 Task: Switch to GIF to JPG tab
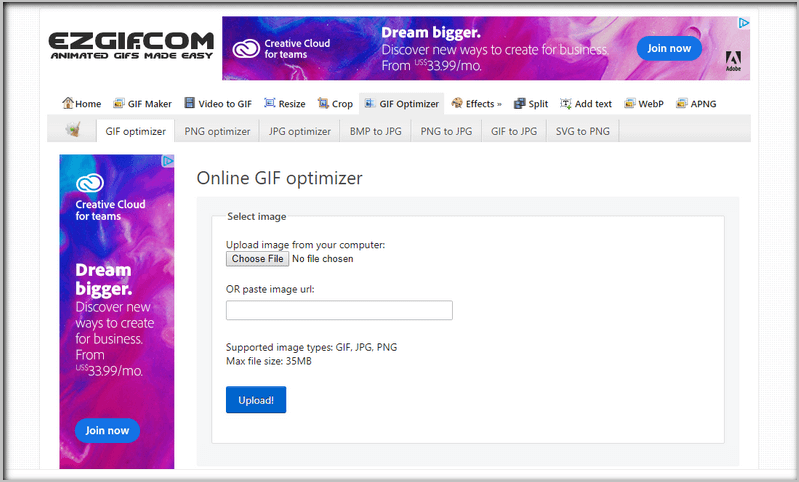(514, 131)
